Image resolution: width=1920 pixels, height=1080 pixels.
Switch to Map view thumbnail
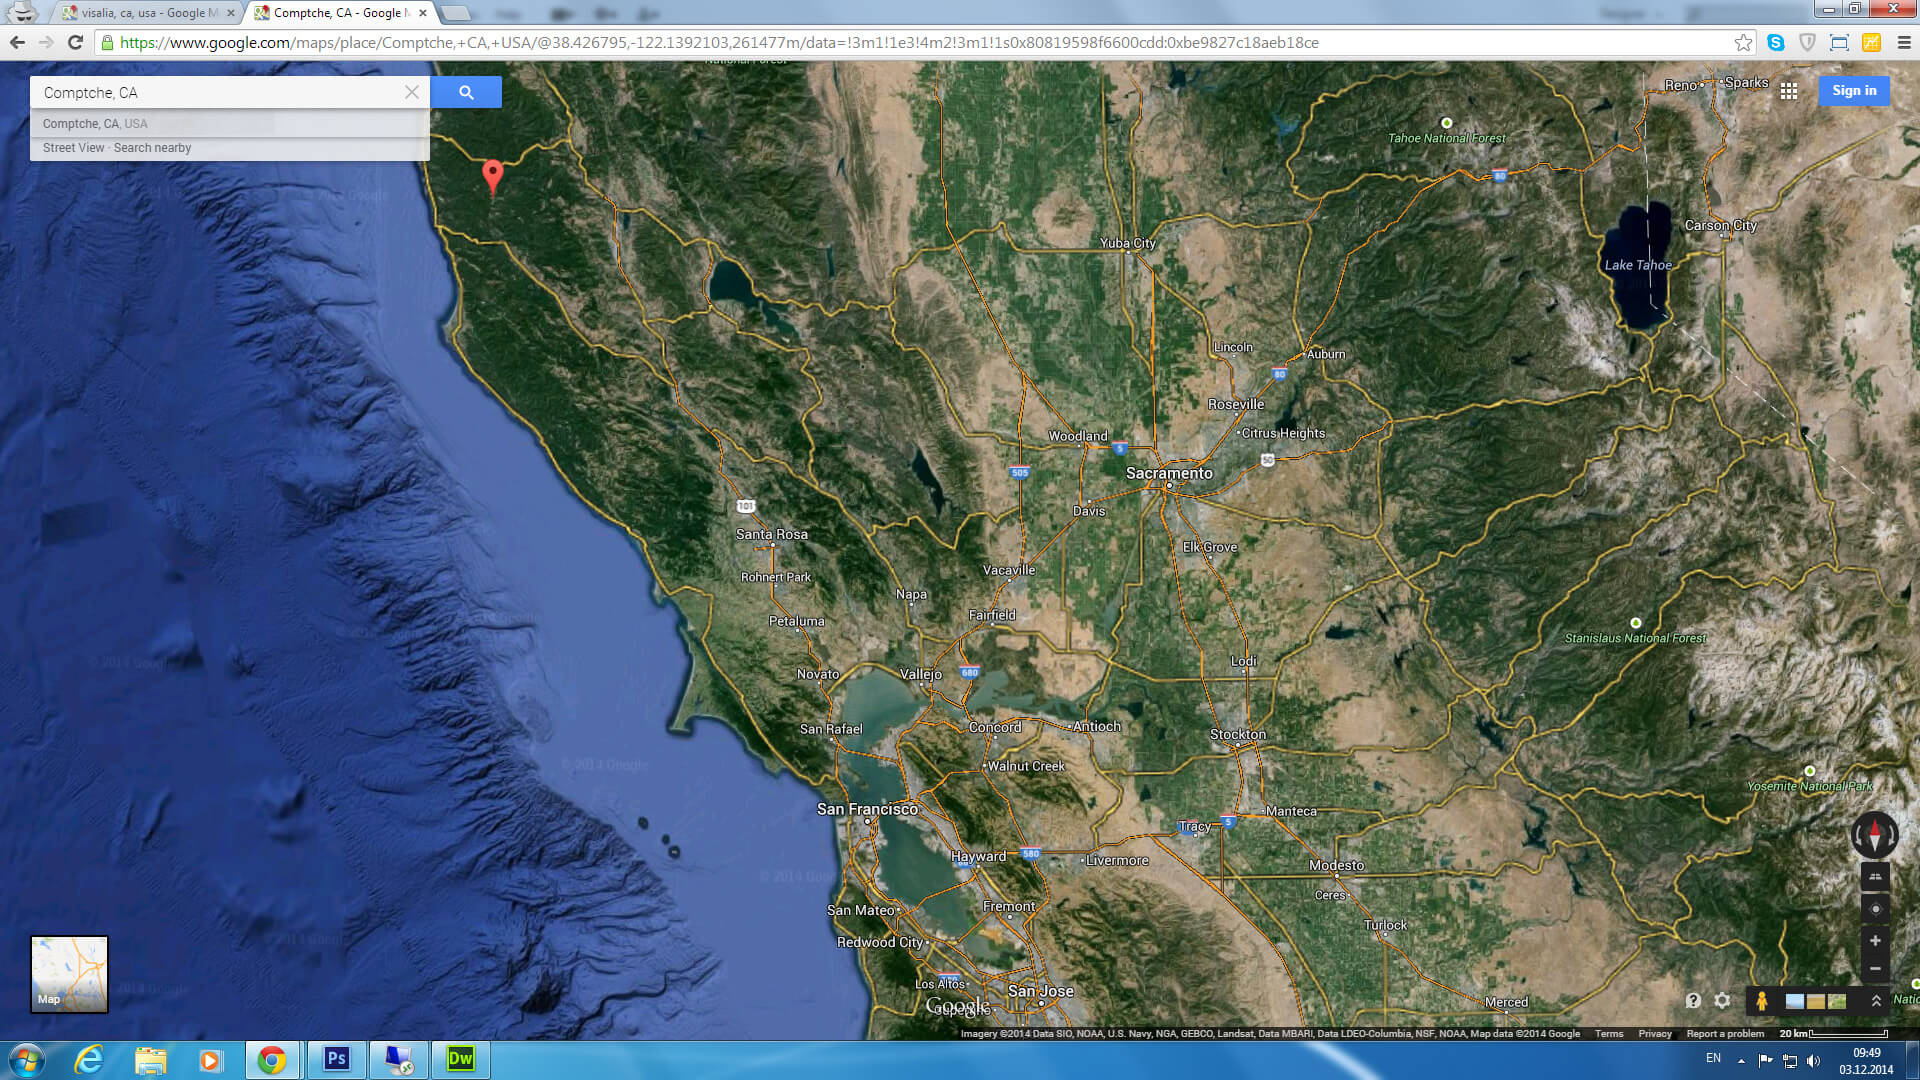tap(69, 973)
